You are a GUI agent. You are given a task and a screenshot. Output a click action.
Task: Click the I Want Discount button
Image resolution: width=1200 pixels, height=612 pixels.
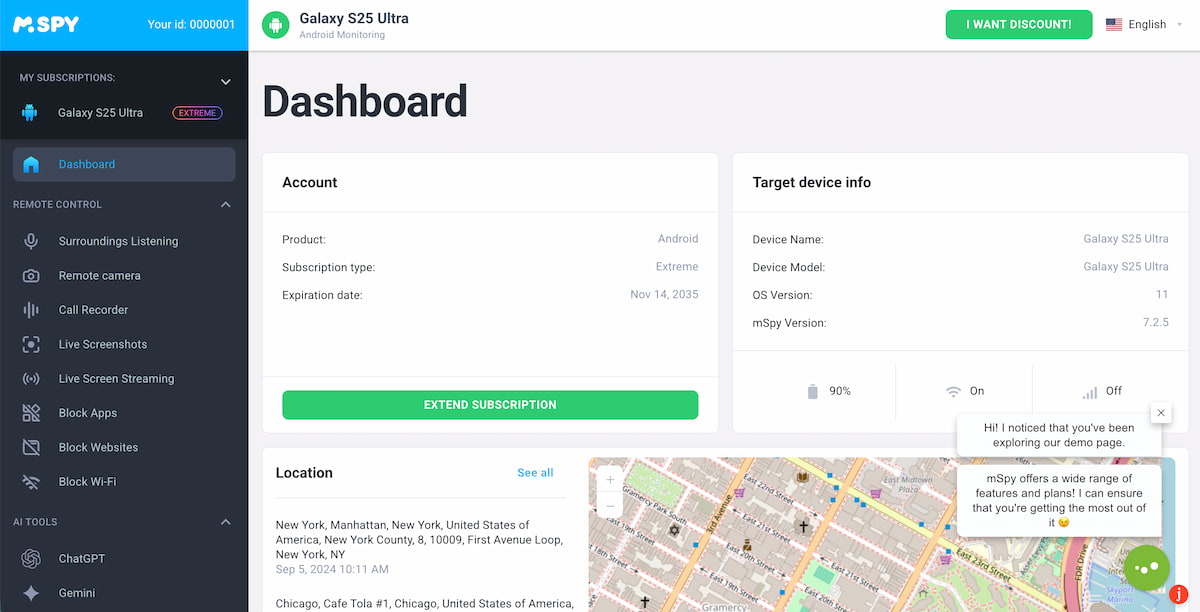(x=1018, y=25)
